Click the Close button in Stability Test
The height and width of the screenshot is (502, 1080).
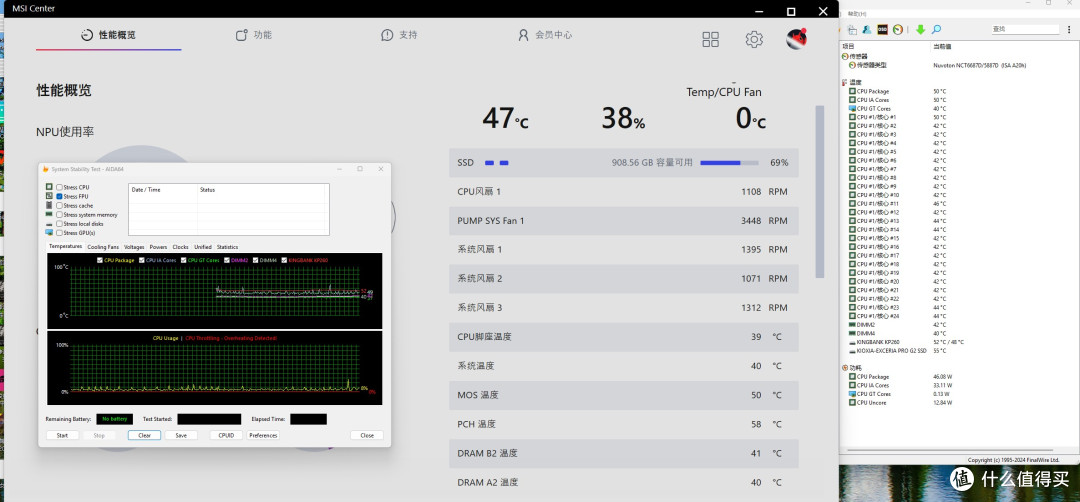pyautogui.click(x=367, y=435)
